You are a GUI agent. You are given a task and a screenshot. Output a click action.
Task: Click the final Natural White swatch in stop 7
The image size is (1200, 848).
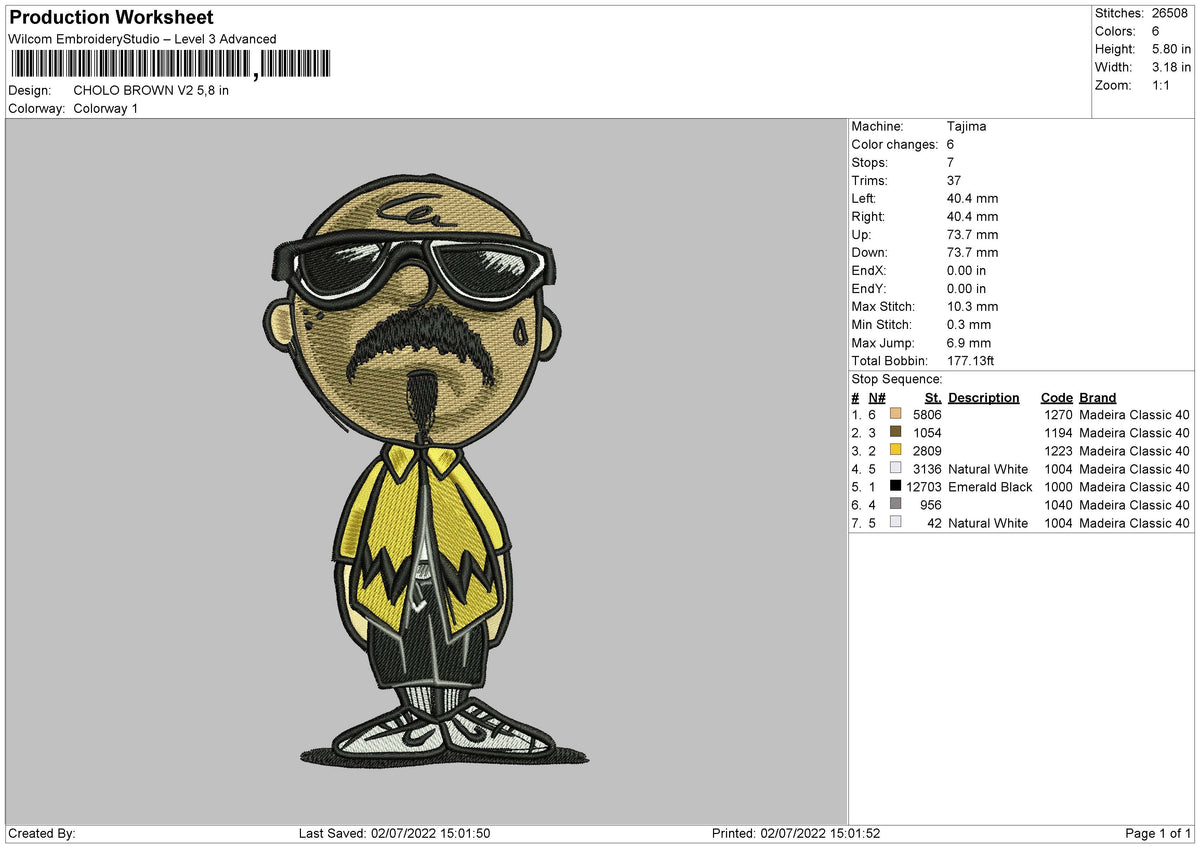point(896,521)
